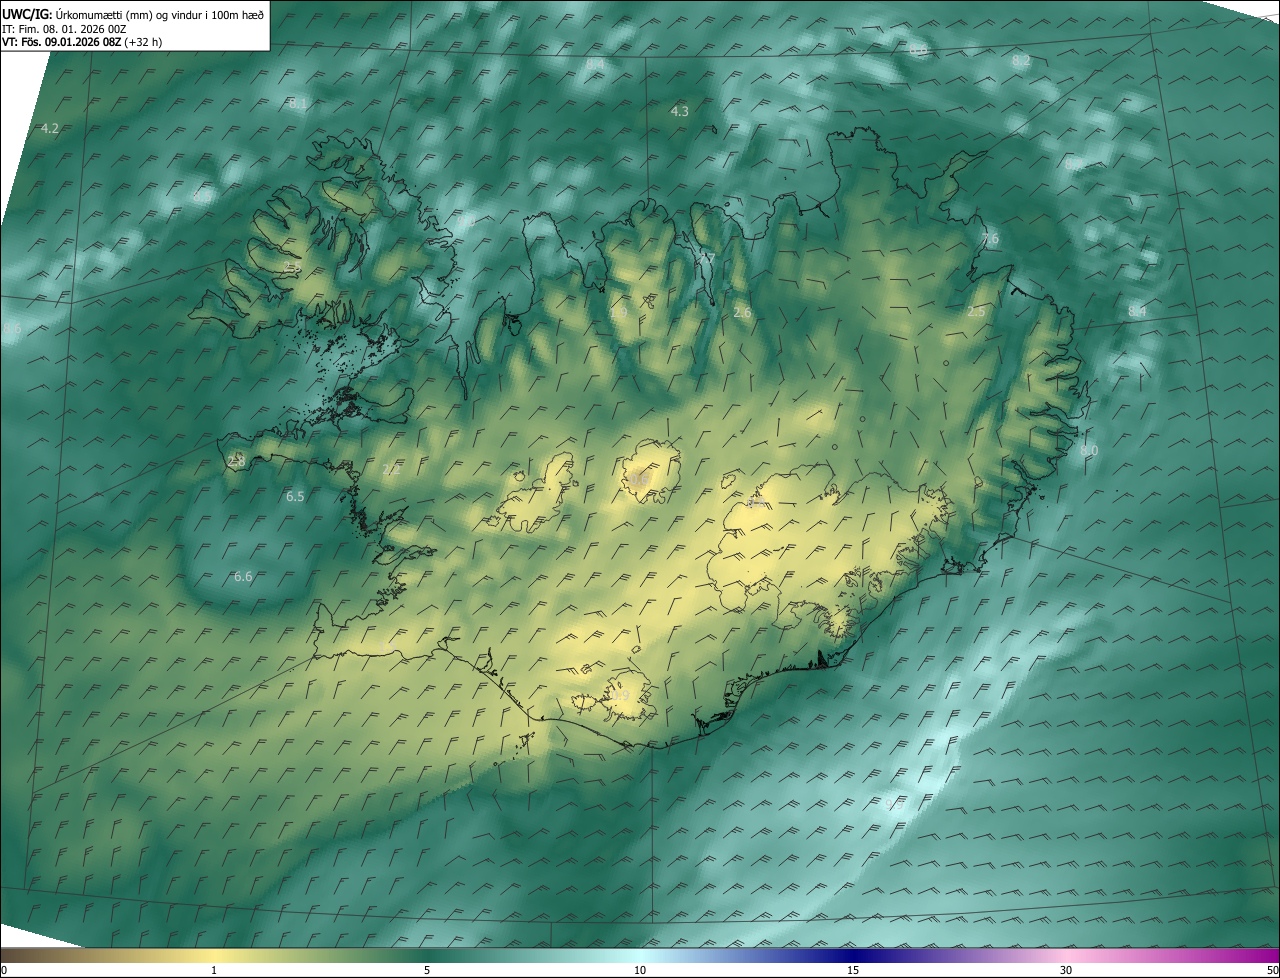Click the colorbar tick label 5
The image size is (1280, 978).
tap(427, 970)
